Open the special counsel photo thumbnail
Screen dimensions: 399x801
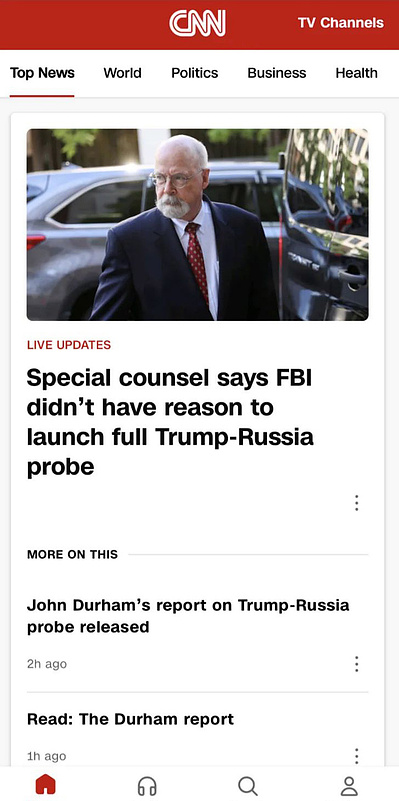click(x=198, y=225)
